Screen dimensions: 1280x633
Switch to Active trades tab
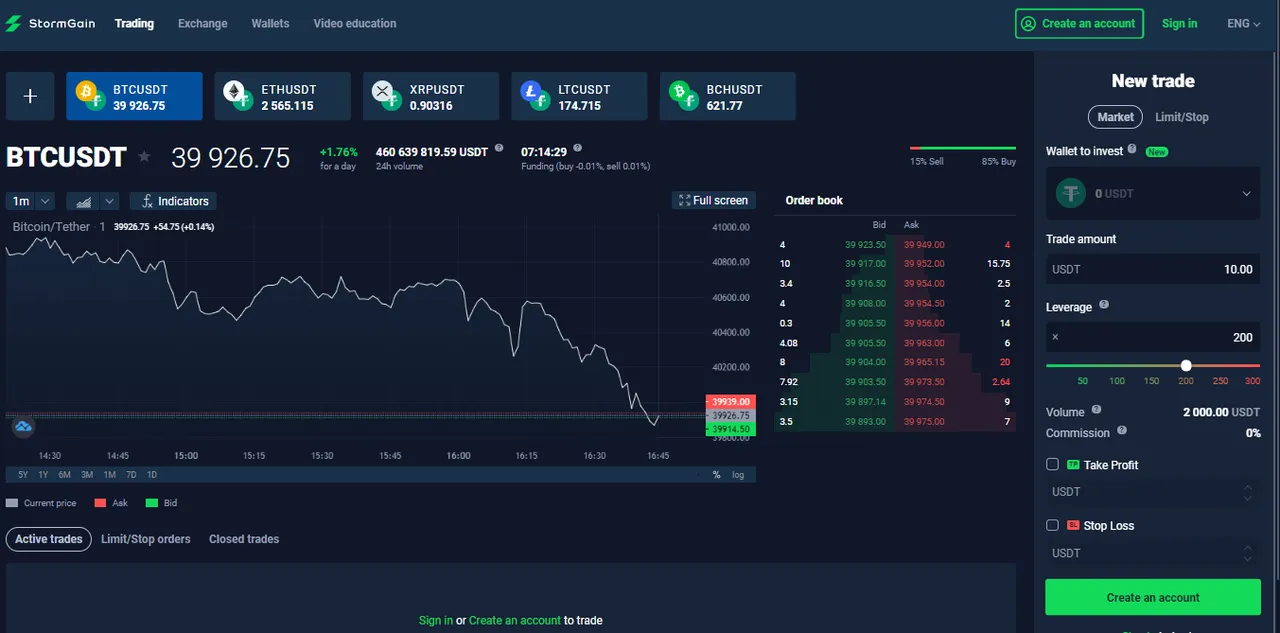[x=48, y=539]
